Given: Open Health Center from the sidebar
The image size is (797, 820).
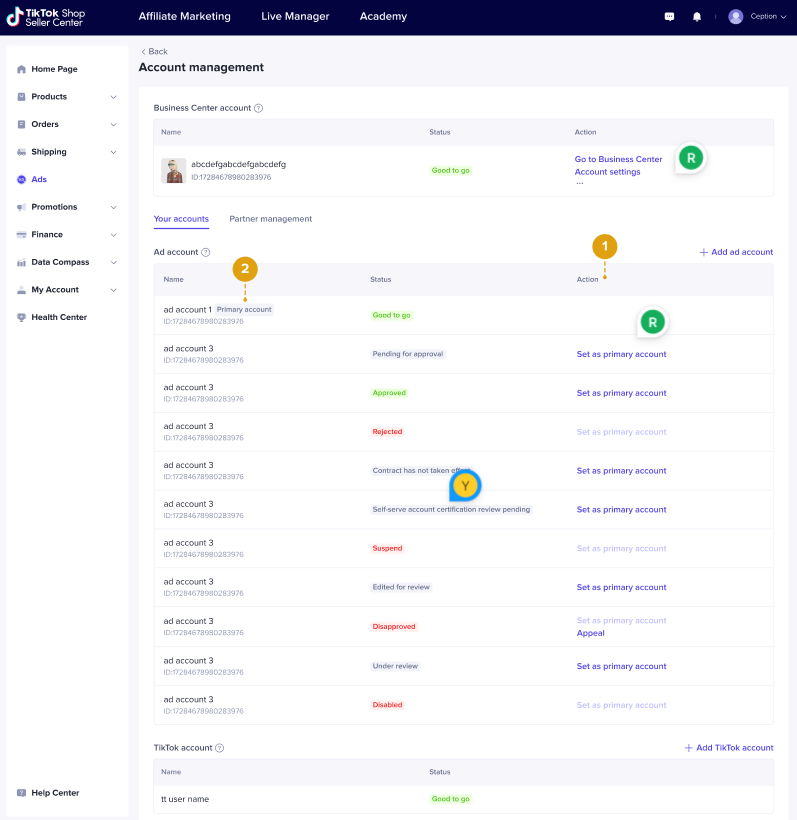Looking at the screenshot, I should point(58,317).
